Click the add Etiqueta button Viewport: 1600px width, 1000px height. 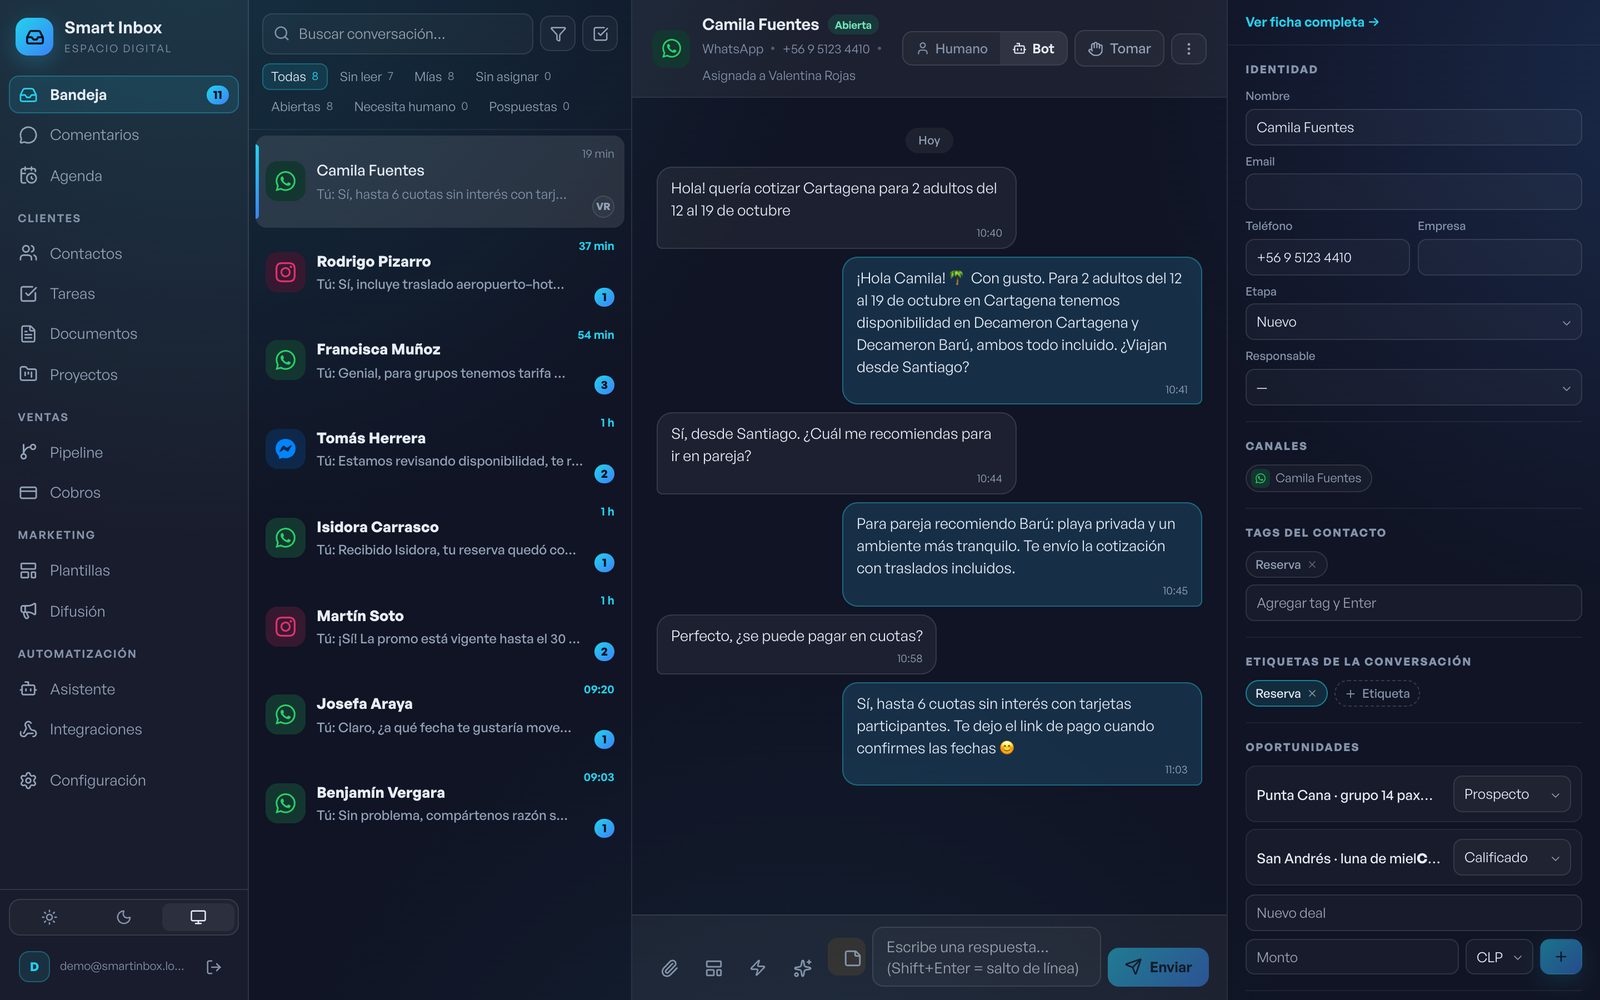(1377, 693)
